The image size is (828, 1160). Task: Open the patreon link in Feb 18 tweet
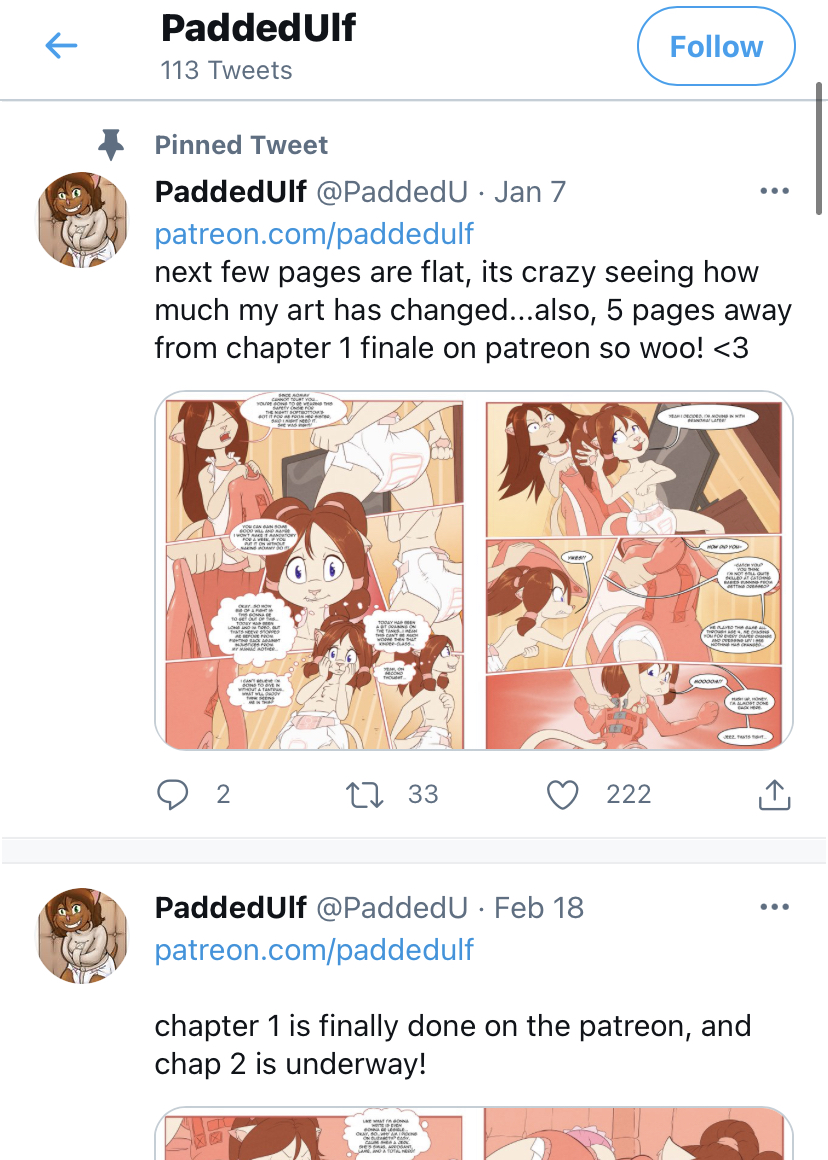pos(314,950)
